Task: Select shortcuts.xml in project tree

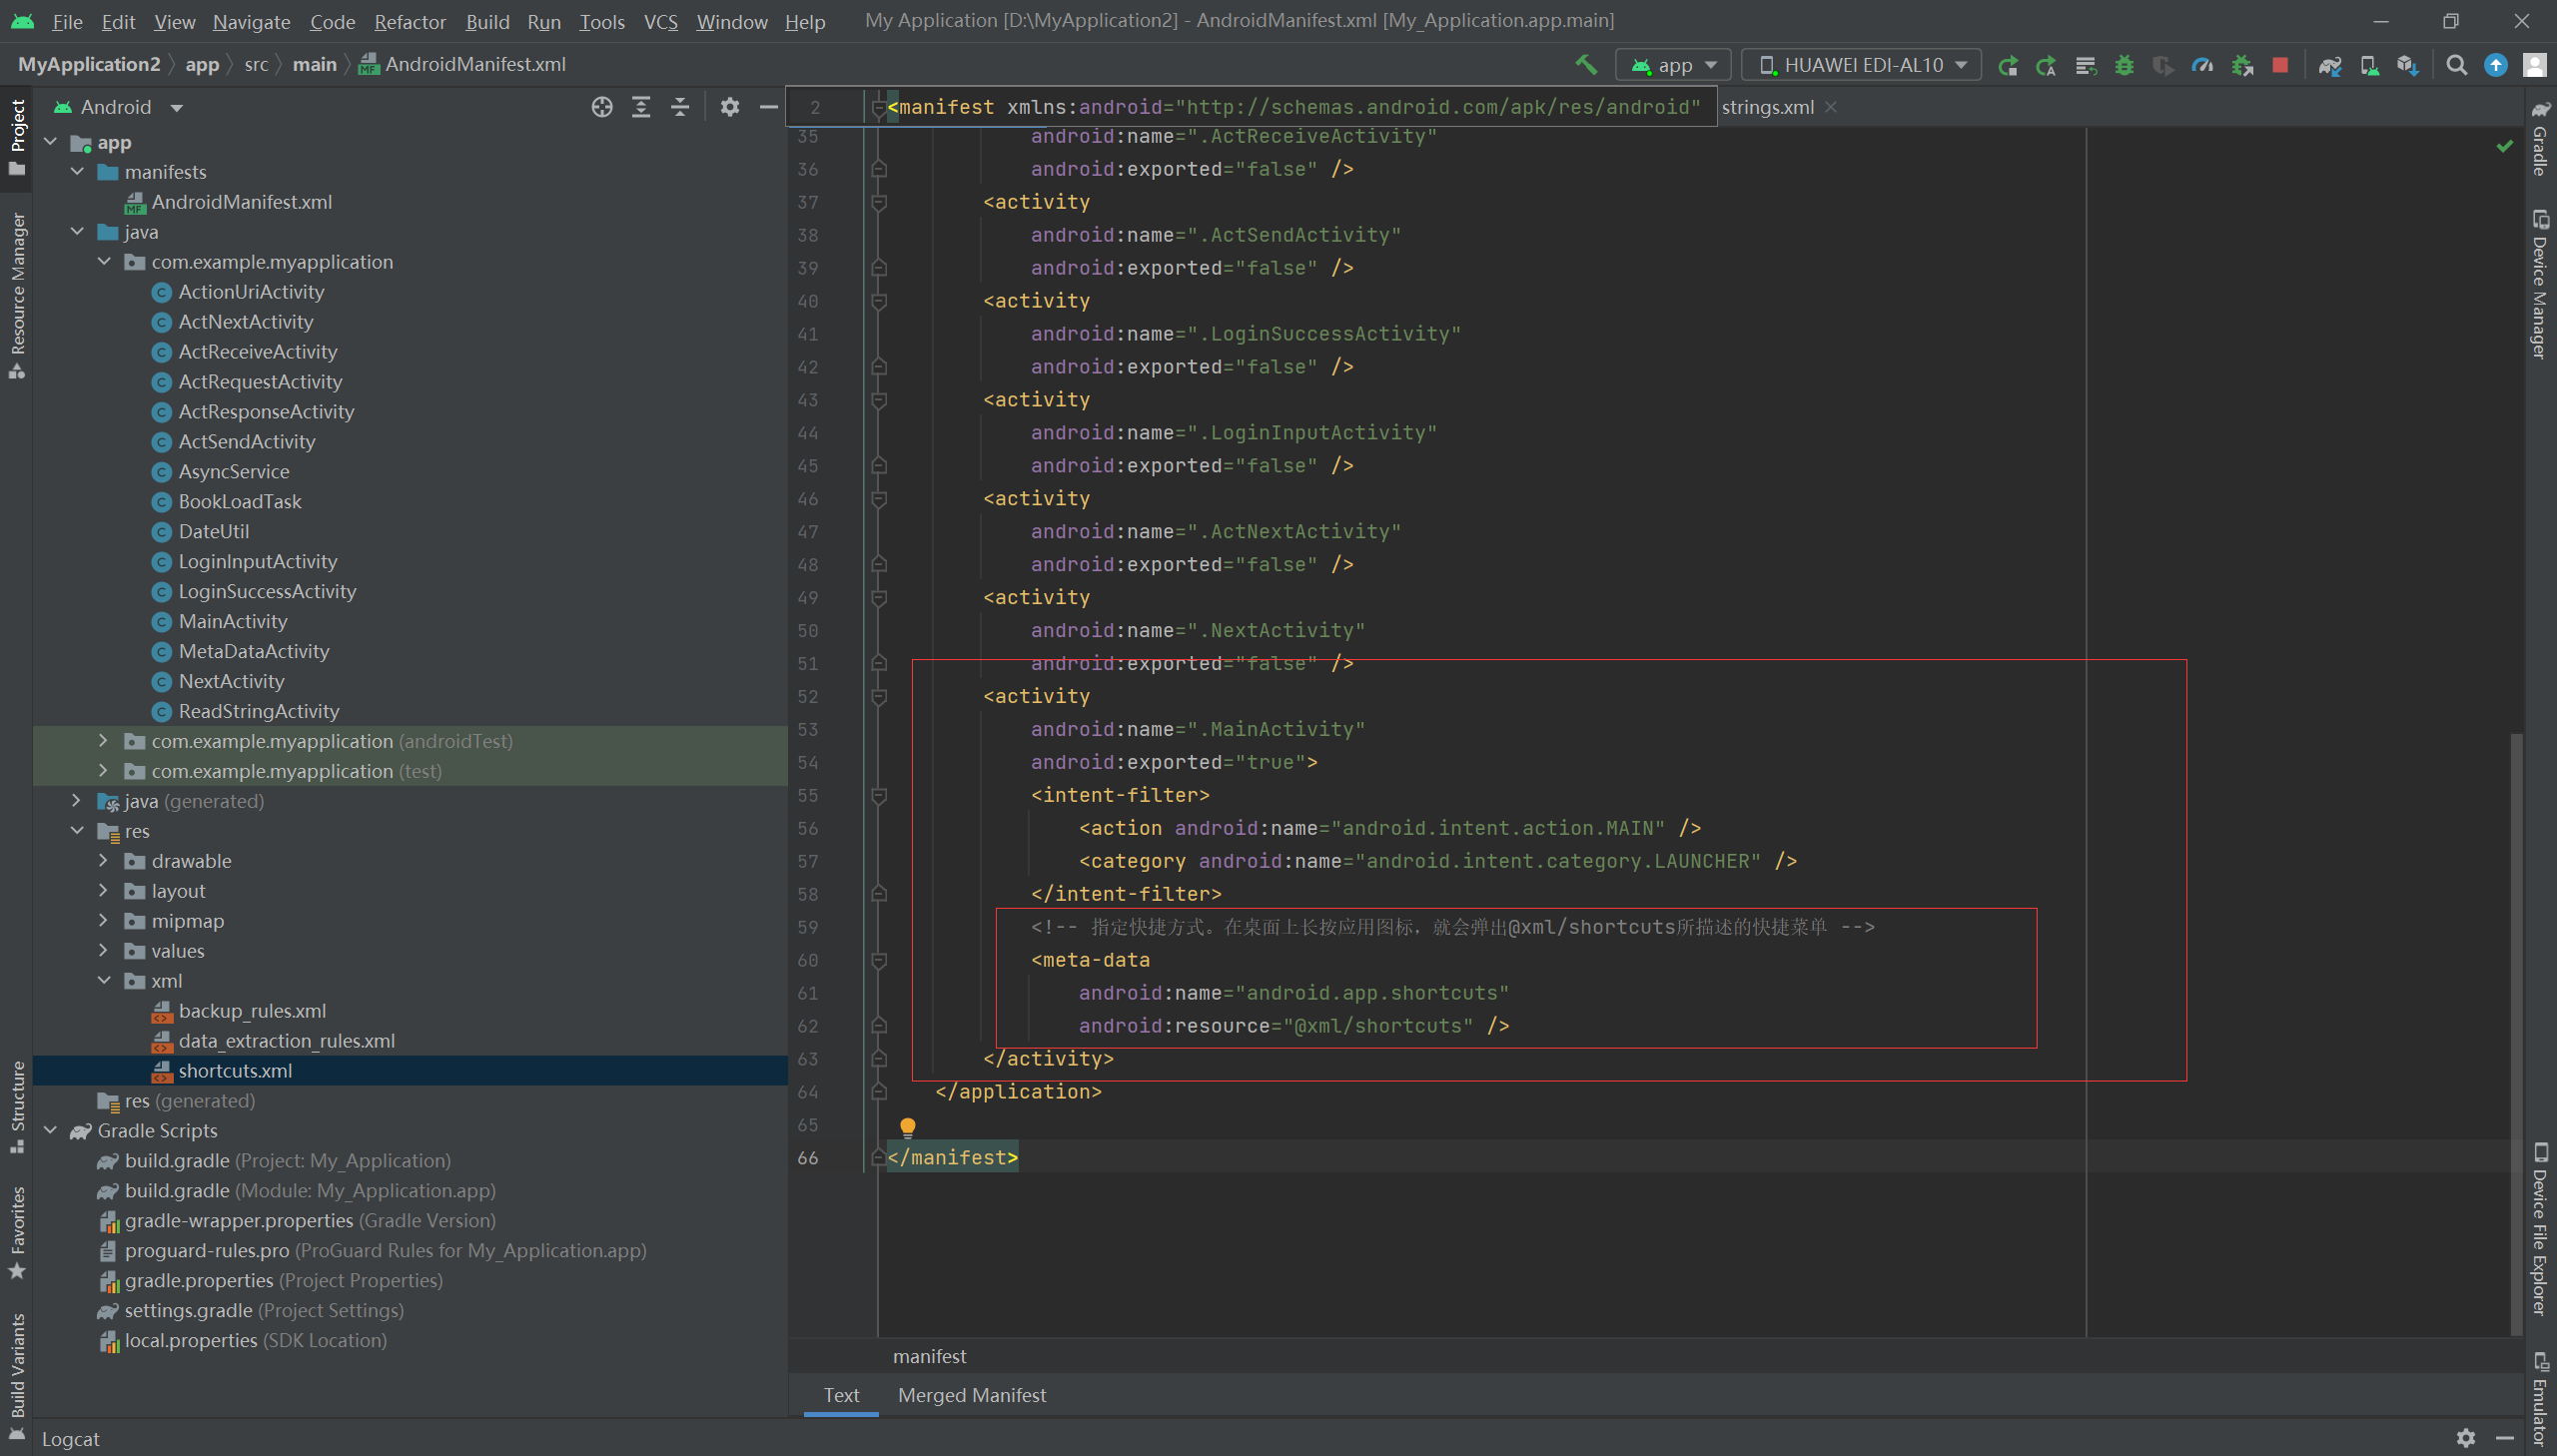Action: point(235,1070)
